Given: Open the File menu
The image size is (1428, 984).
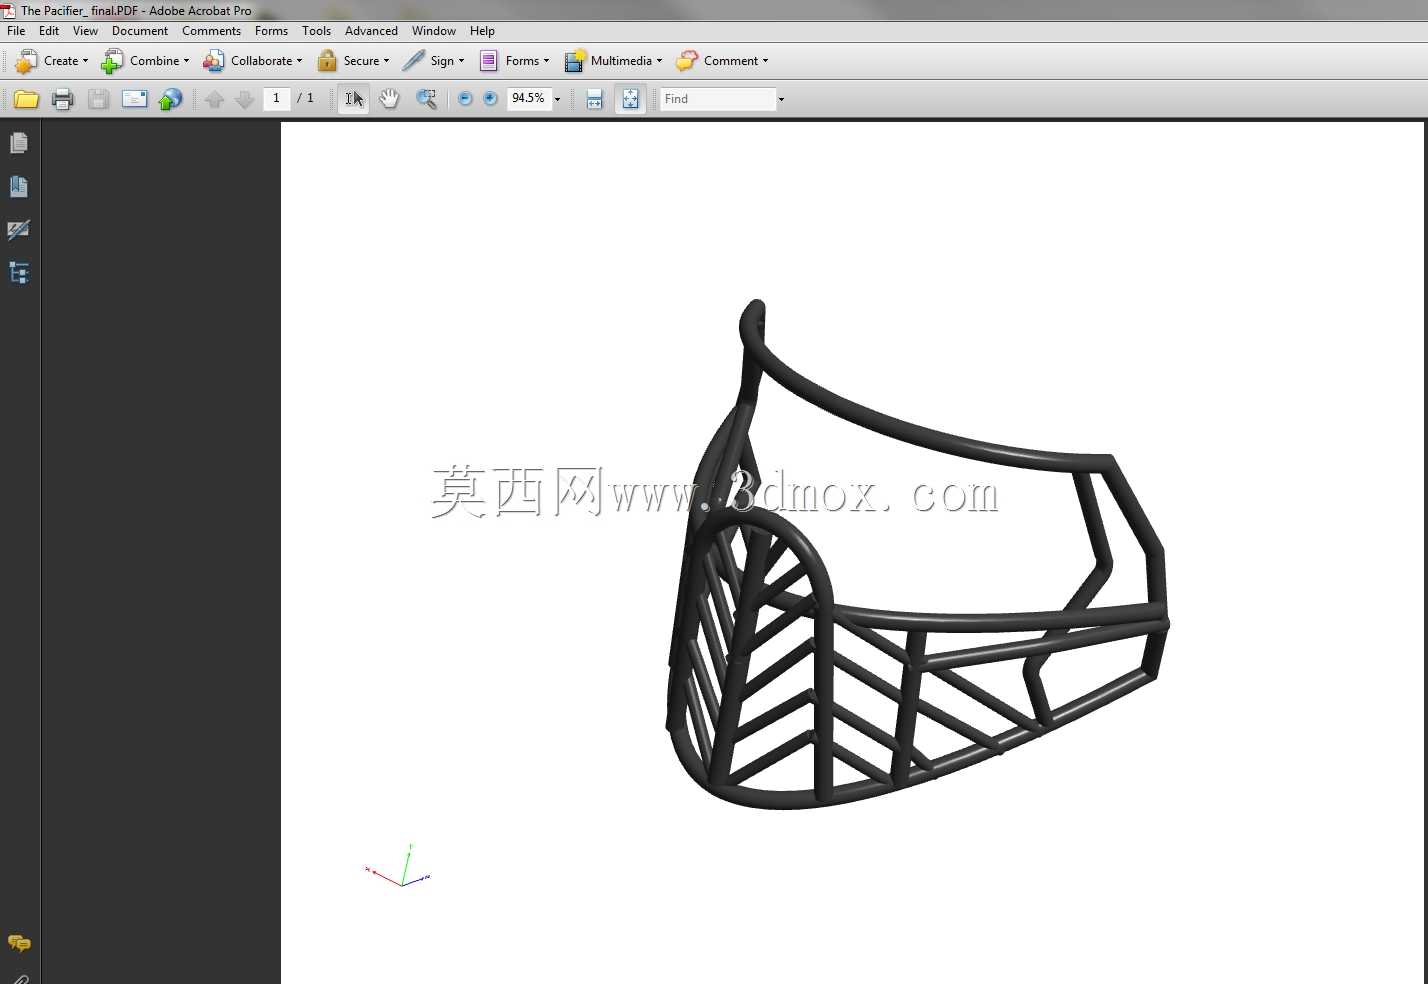Looking at the screenshot, I should (16, 31).
